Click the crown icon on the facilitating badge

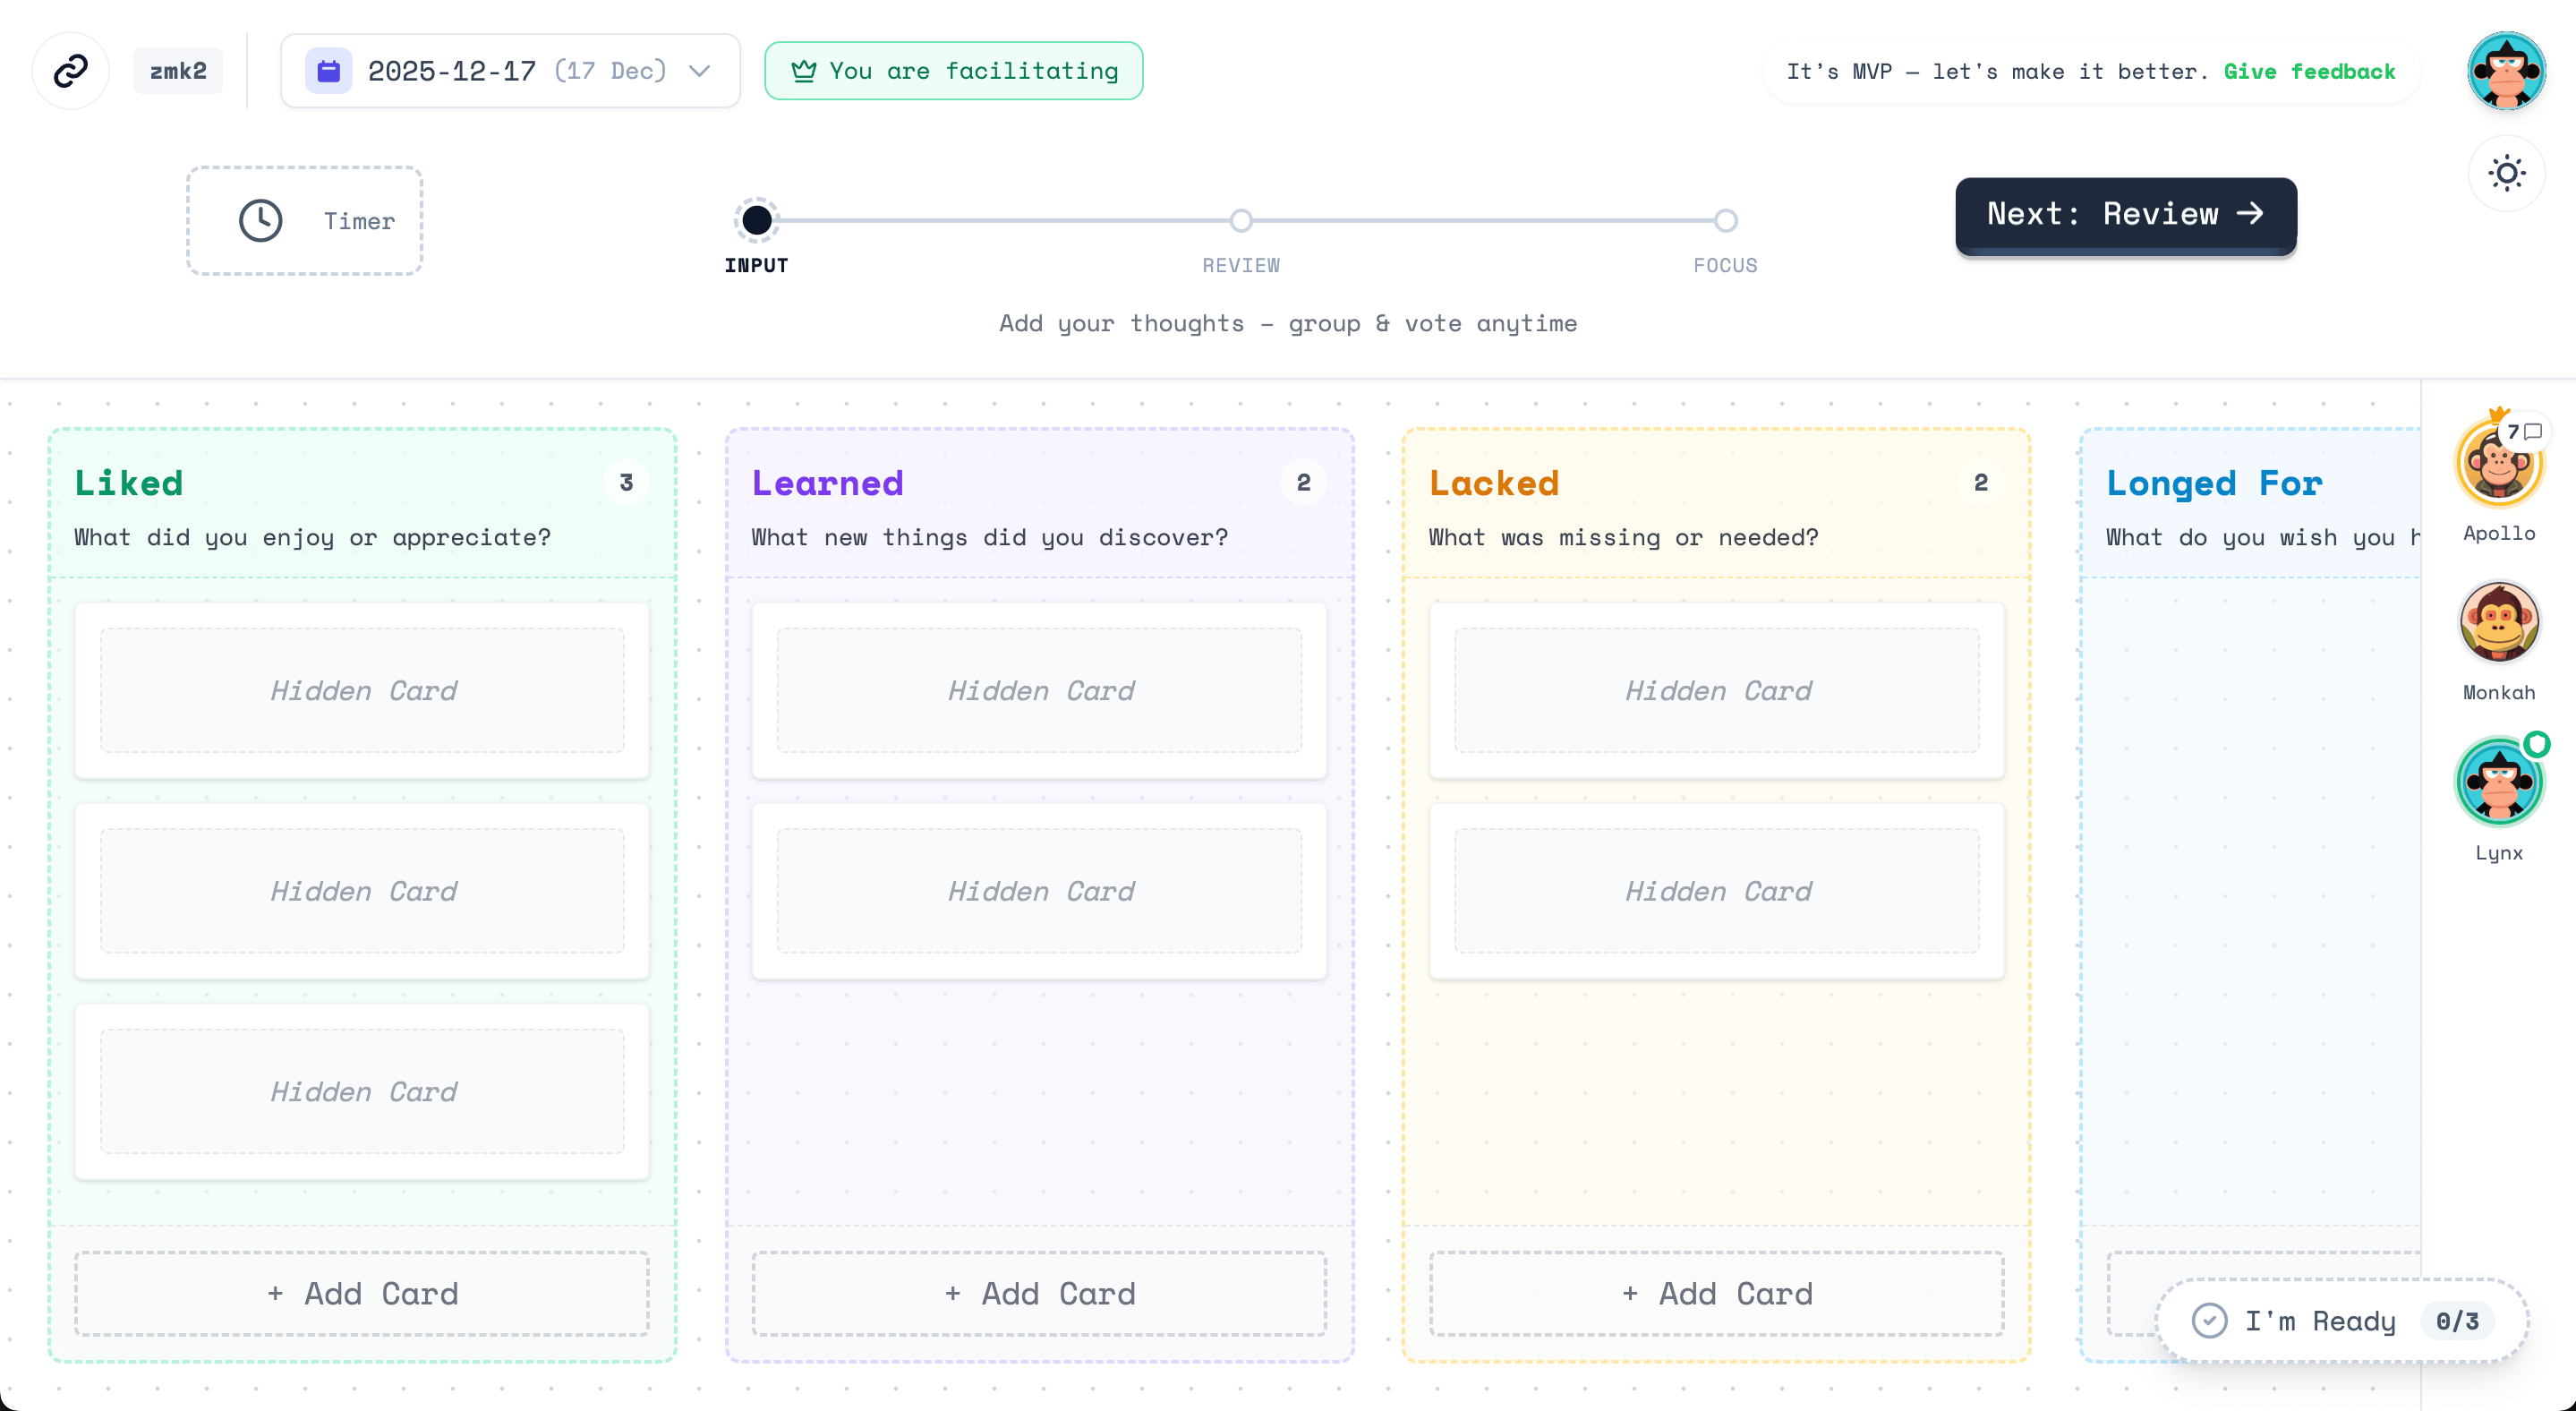tap(806, 70)
